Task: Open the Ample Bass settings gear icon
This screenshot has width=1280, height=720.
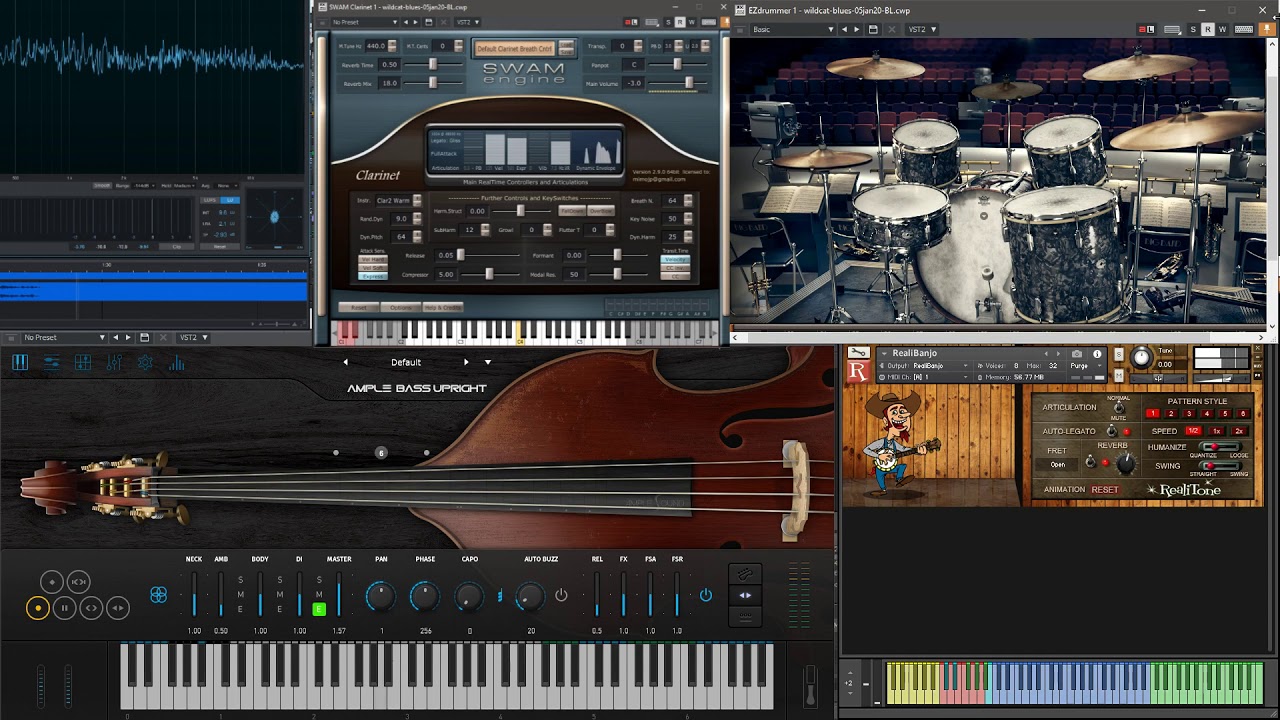Action: [145, 363]
